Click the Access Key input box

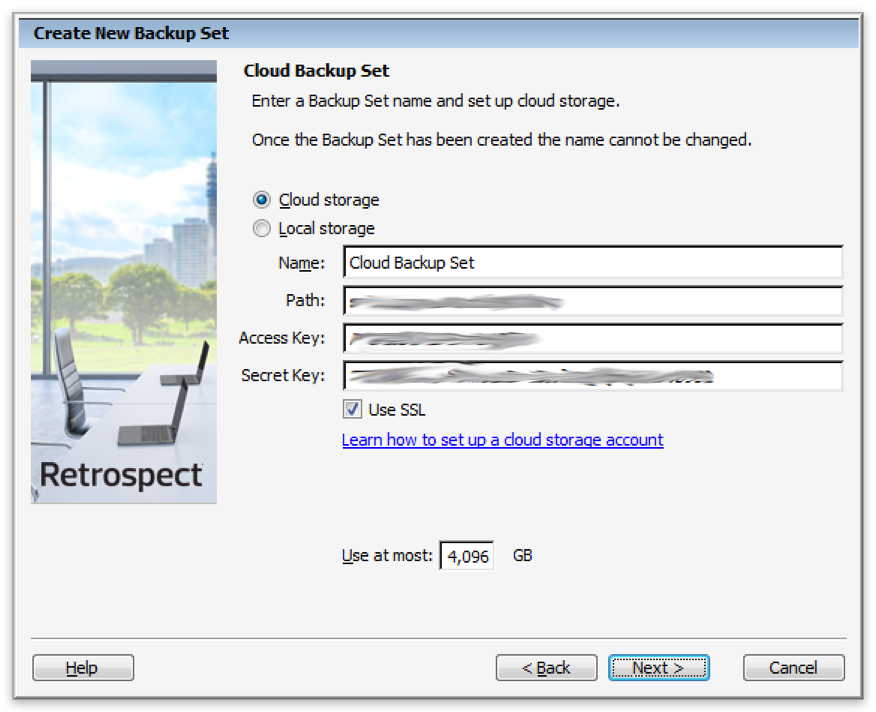click(593, 339)
